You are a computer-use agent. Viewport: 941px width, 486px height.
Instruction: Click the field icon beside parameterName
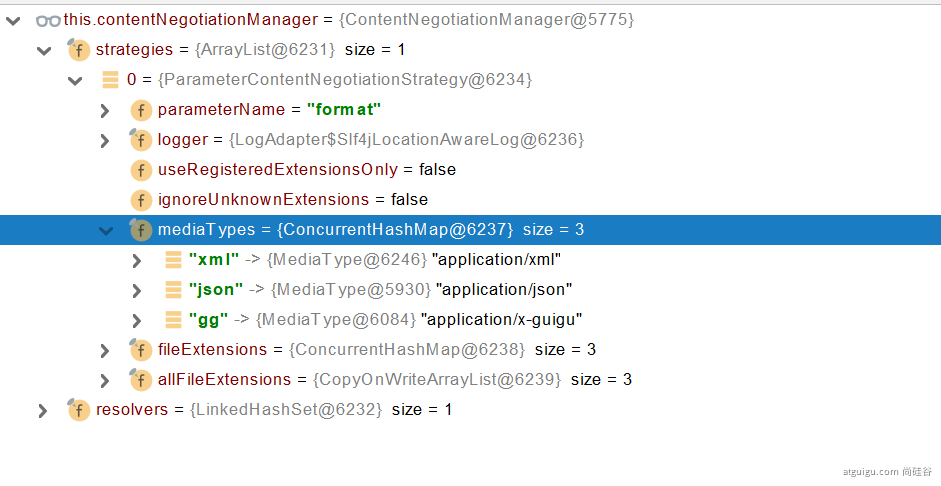pos(141,110)
